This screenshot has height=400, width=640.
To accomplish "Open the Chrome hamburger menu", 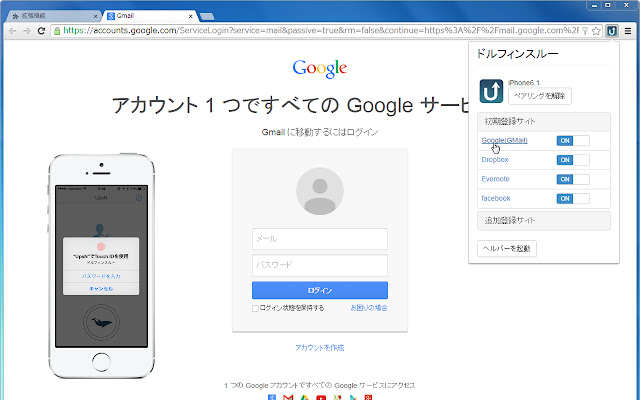I will (x=628, y=31).
